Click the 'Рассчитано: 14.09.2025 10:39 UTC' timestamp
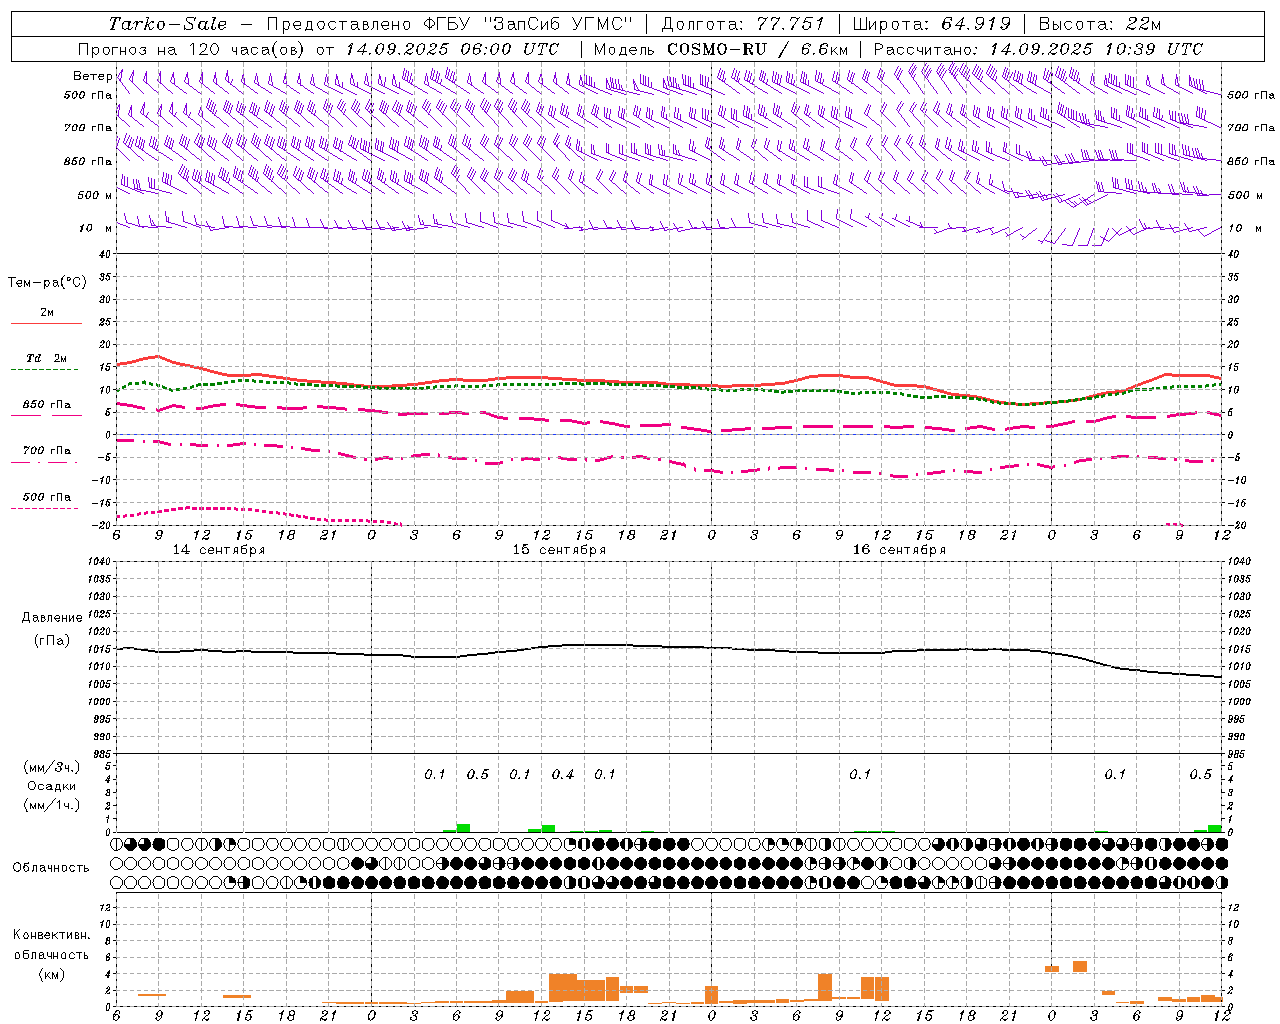The width and height of the screenshot is (1280, 1024). (x=1038, y=49)
